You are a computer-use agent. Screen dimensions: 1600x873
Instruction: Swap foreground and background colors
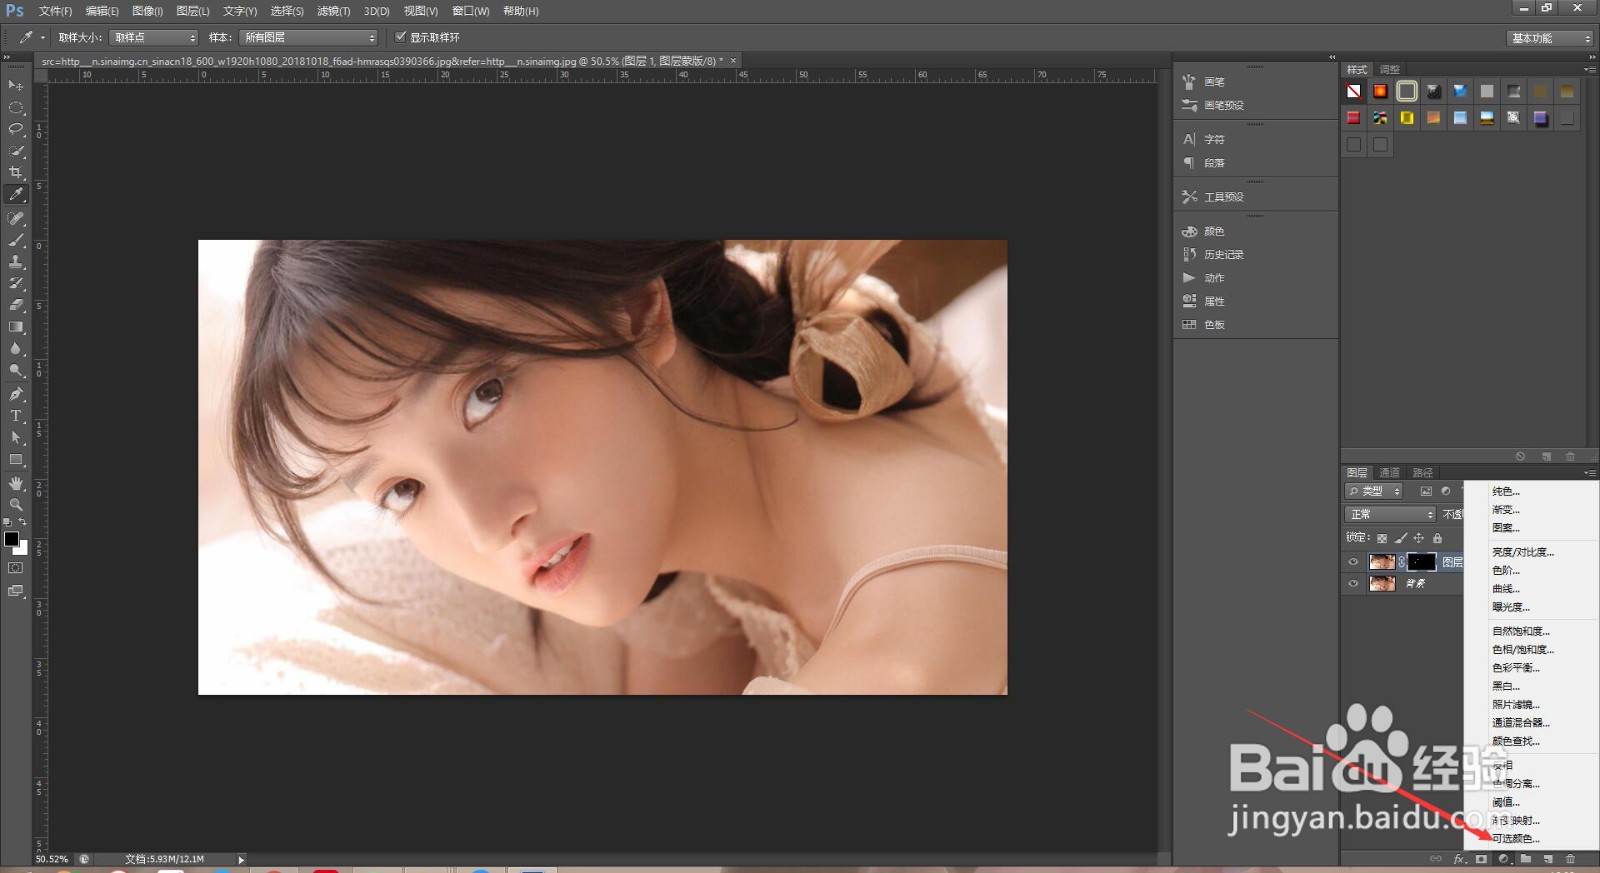point(23,522)
